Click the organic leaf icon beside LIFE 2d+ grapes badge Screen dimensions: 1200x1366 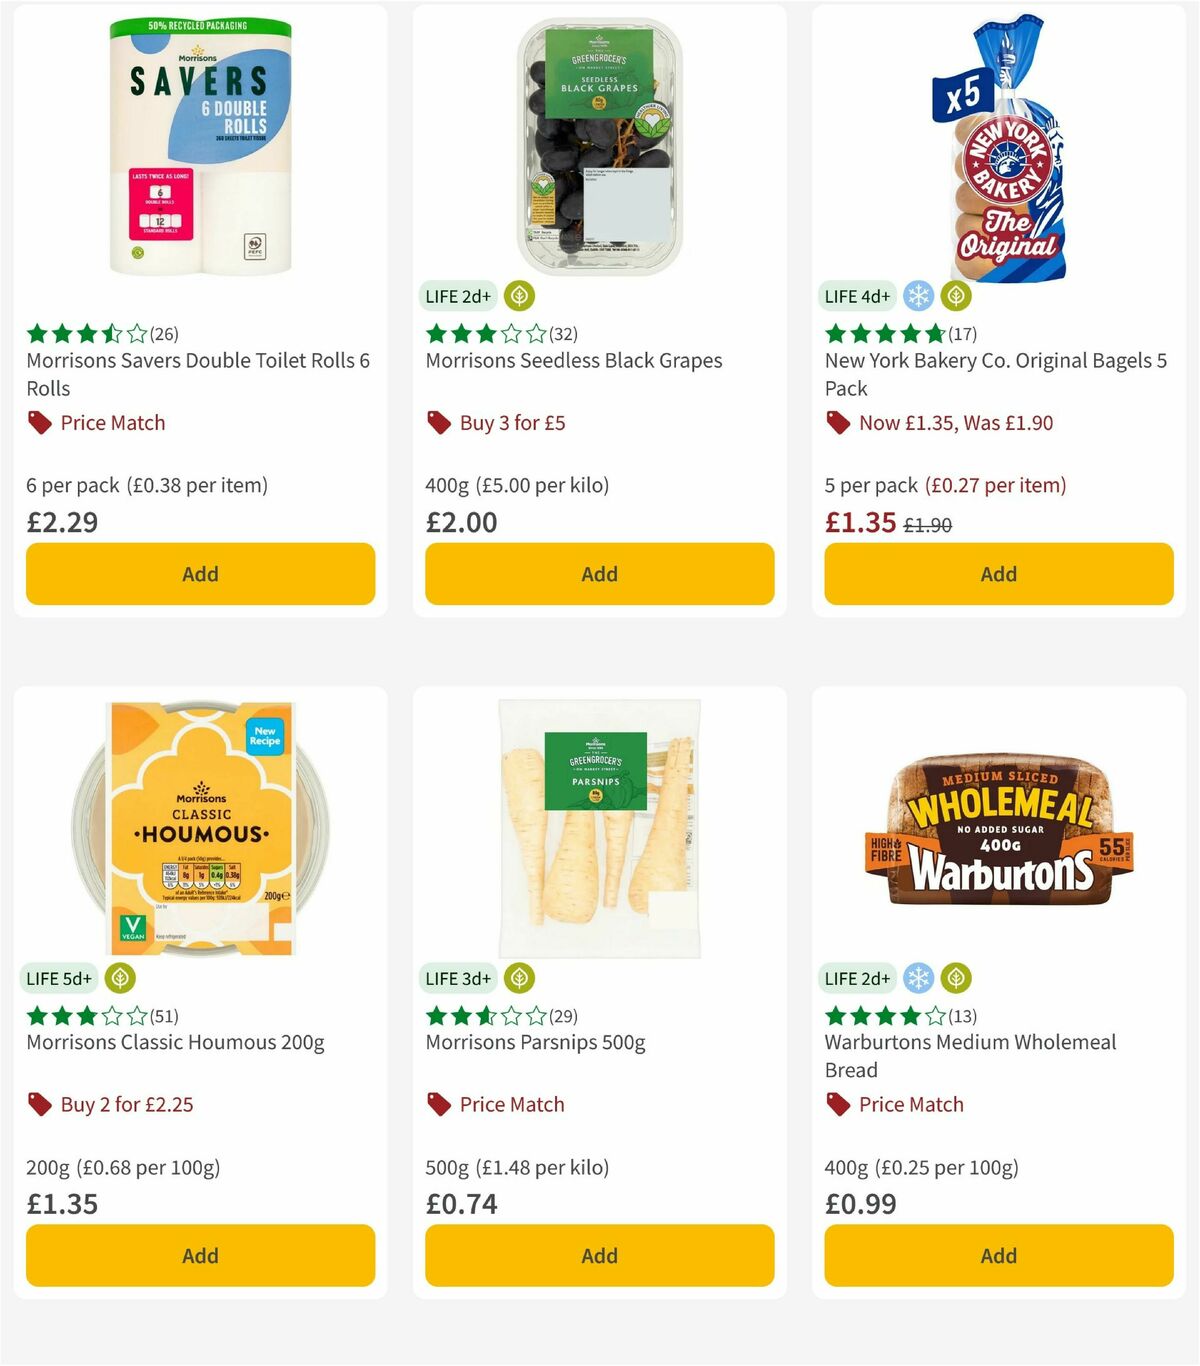(x=518, y=296)
